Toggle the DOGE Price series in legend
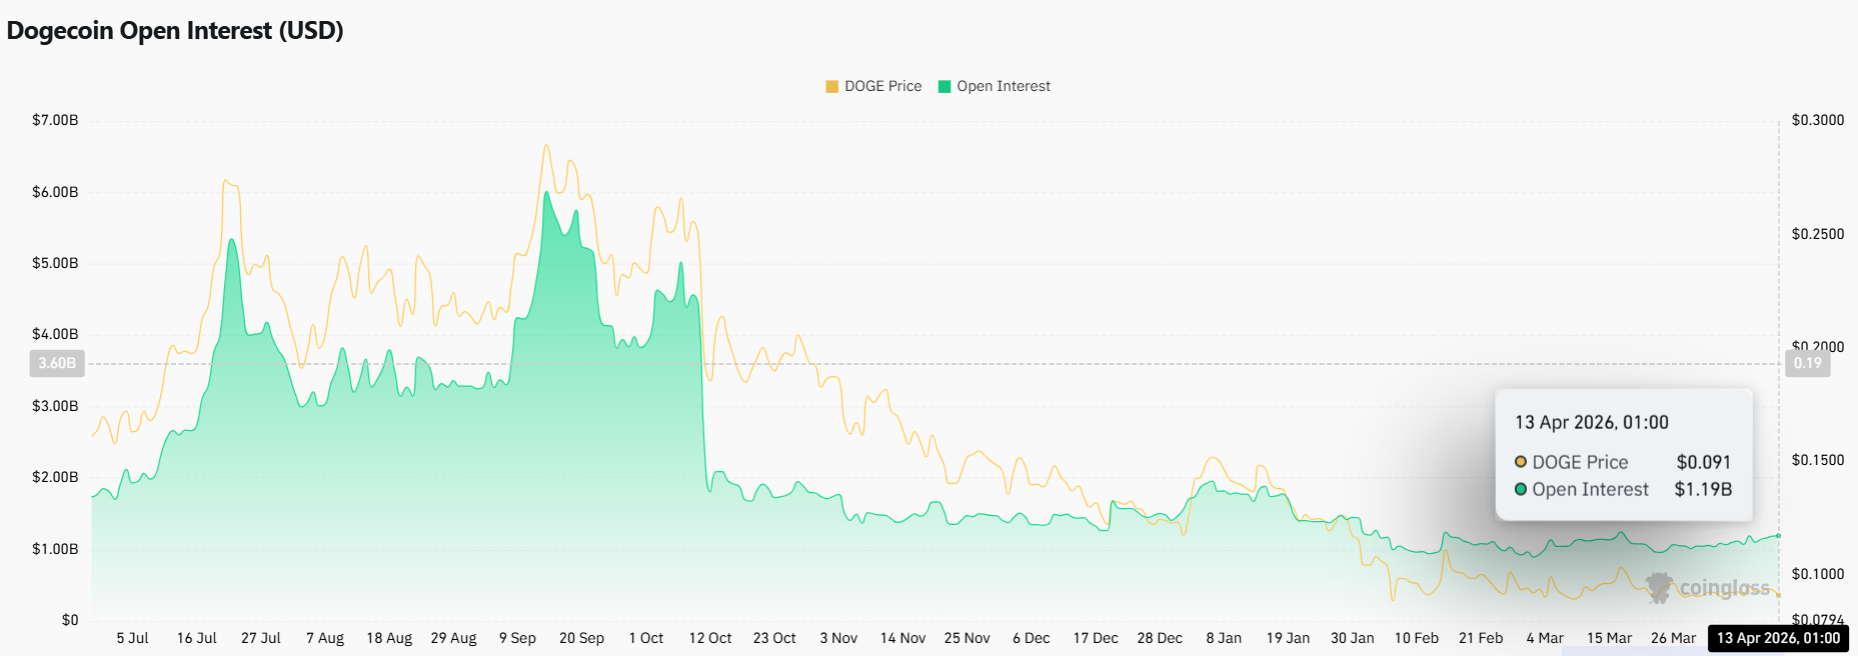 point(882,86)
